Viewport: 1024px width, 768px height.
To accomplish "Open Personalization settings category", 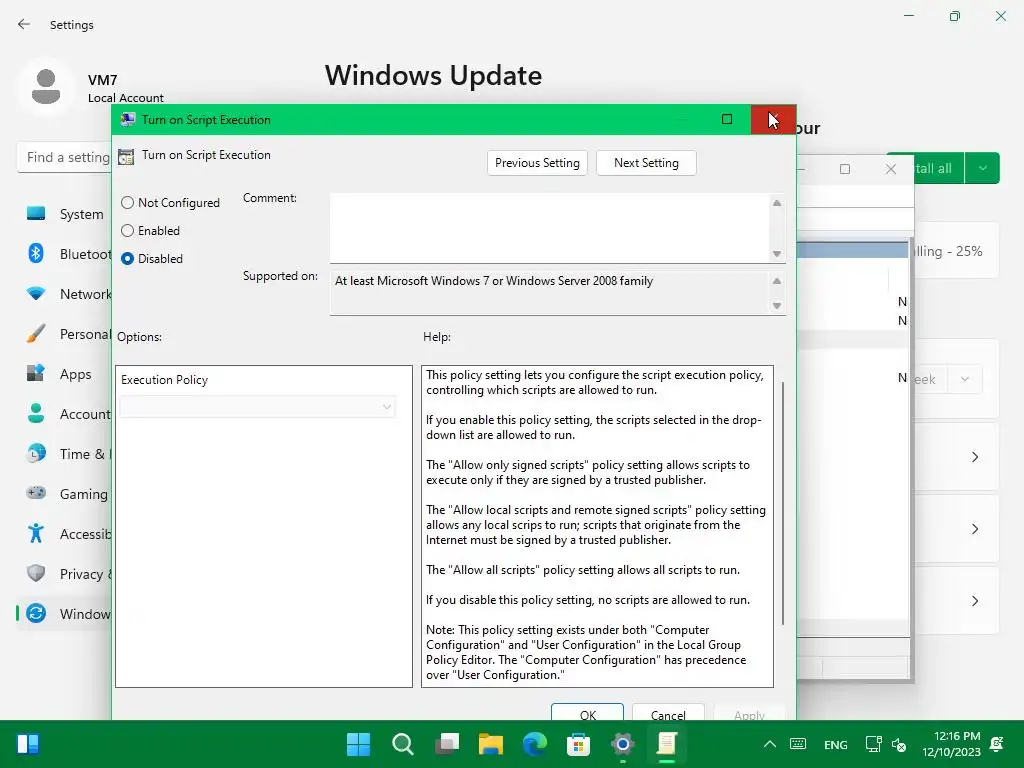I will click(x=65, y=334).
